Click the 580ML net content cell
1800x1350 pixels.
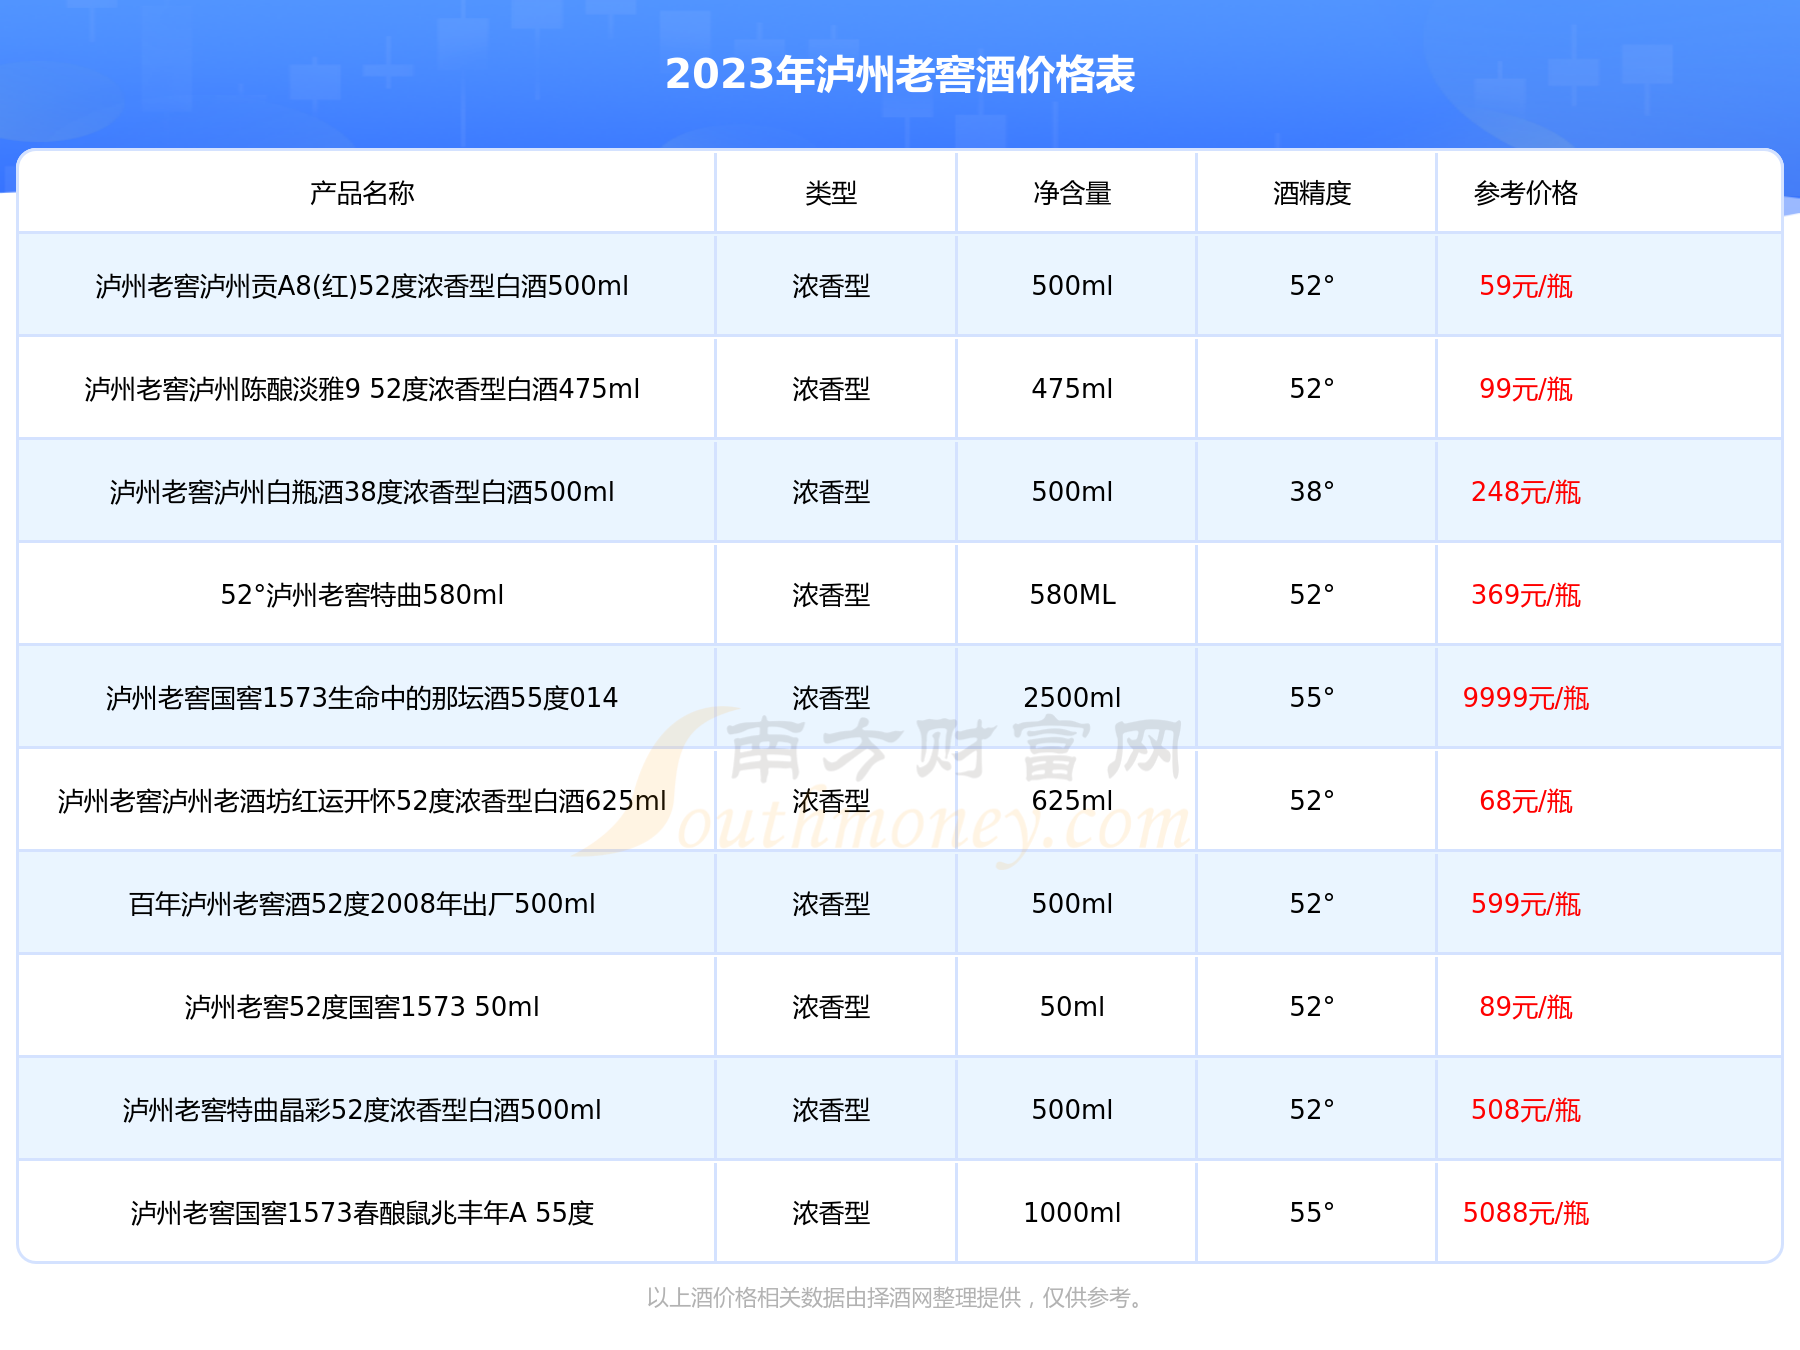click(x=1072, y=595)
